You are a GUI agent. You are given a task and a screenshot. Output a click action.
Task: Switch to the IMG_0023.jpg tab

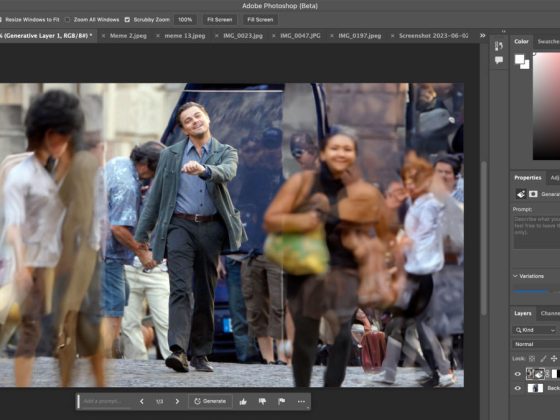(x=243, y=36)
